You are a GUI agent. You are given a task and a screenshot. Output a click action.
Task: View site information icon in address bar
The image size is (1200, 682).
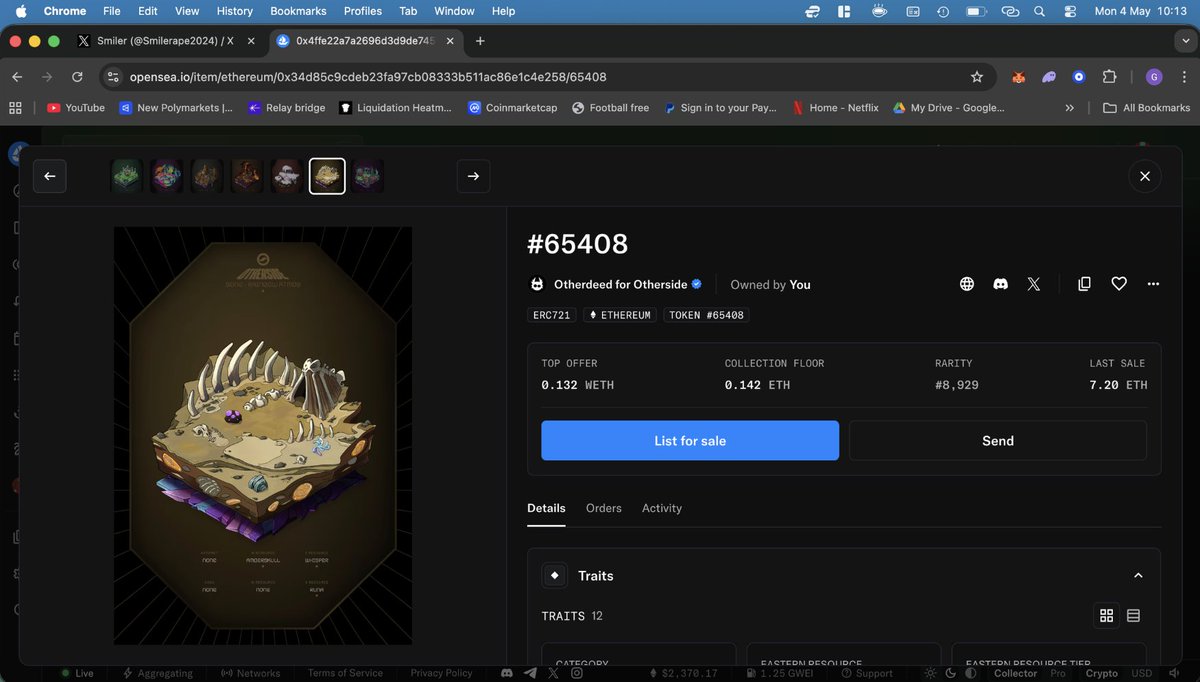(113, 77)
